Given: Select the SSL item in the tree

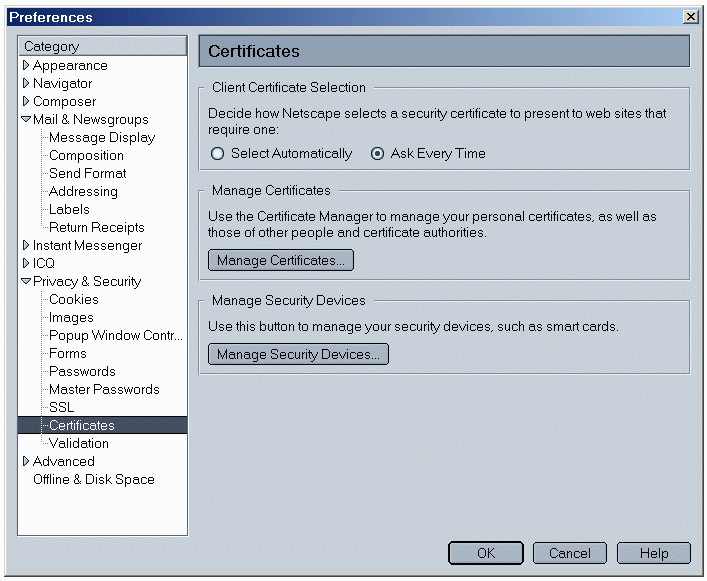Looking at the screenshot, I should [61, 408].
